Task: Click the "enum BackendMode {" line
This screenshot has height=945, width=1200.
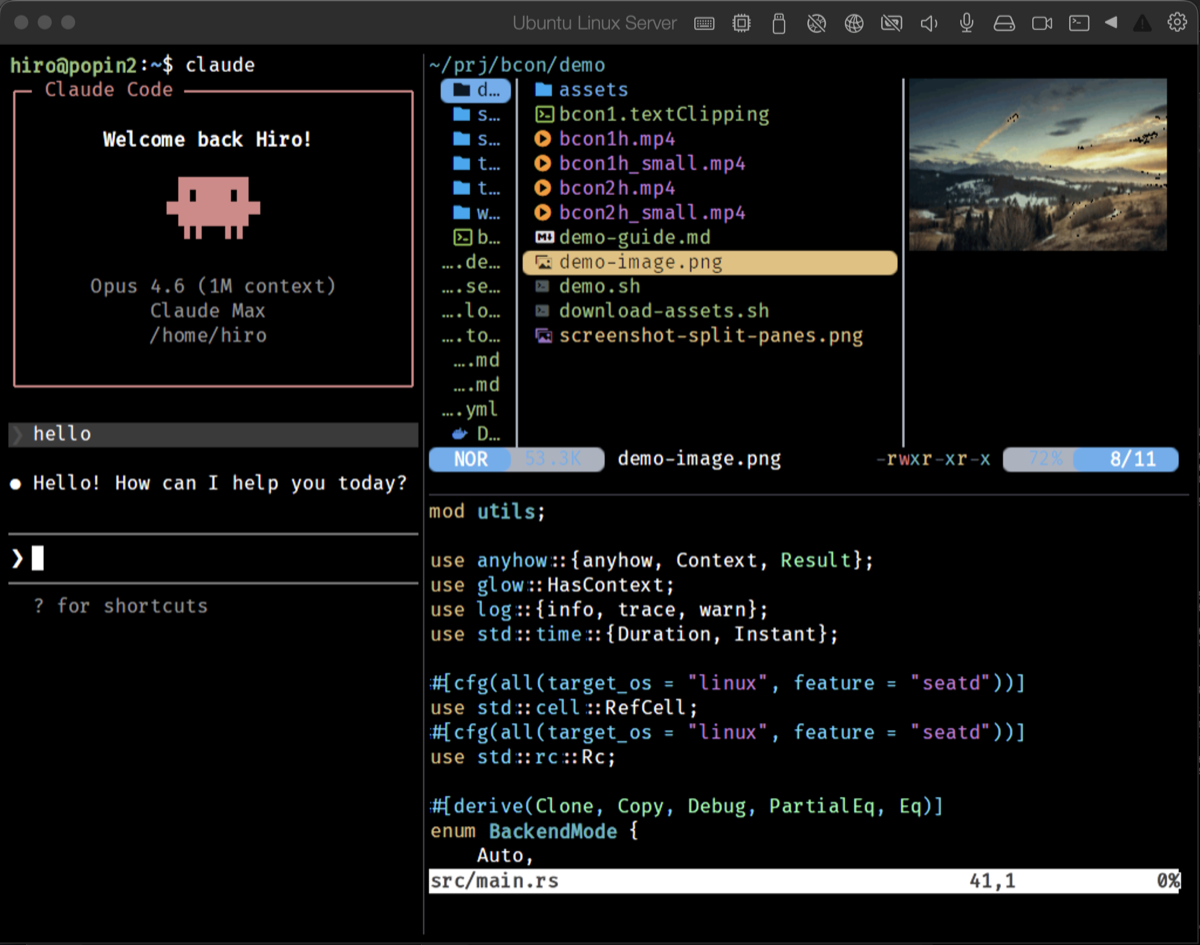Action: 534,831
